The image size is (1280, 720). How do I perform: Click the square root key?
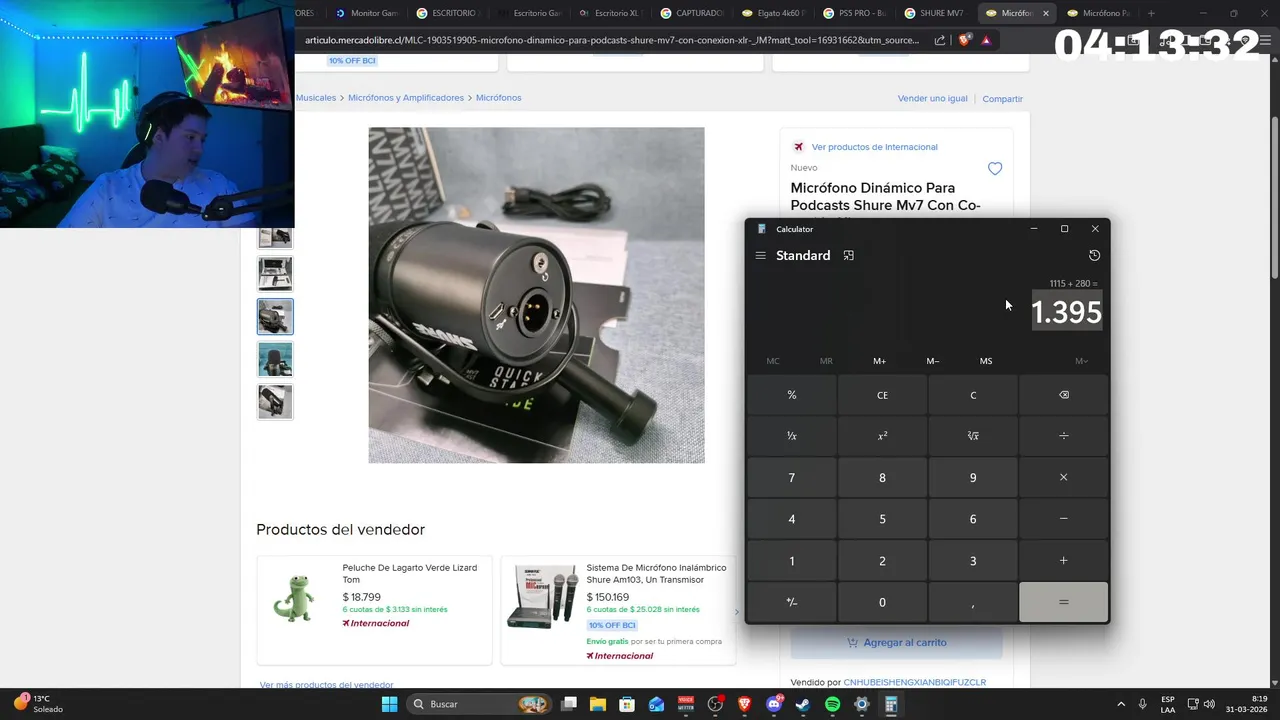point(973,436)
